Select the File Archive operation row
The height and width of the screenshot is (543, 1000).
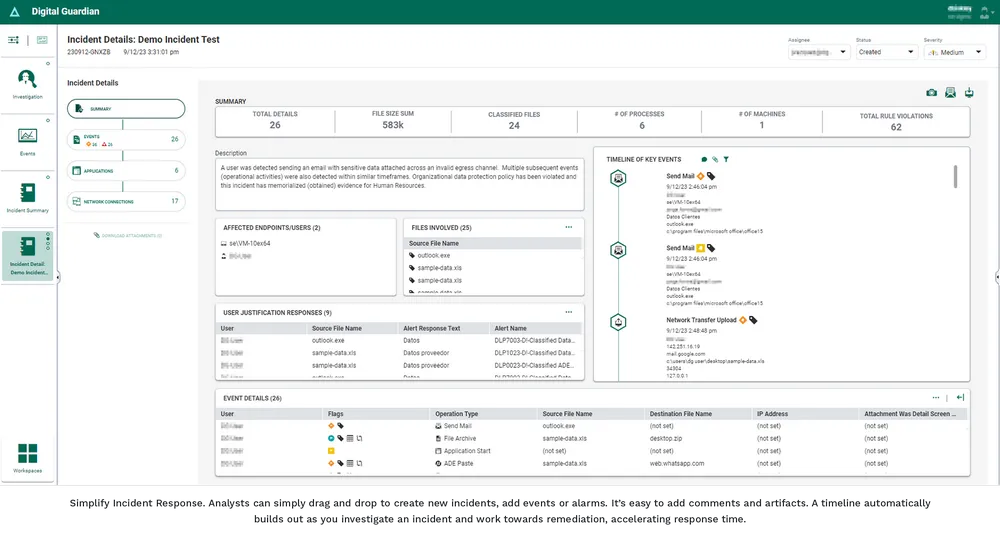click(592, 439)
